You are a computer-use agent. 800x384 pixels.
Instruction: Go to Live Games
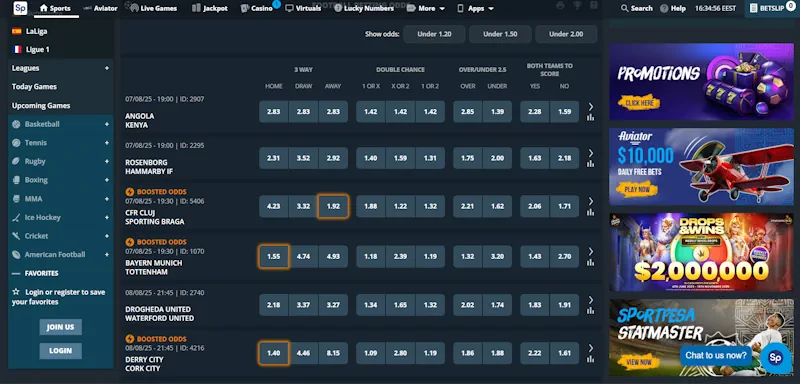click(154, 8)
